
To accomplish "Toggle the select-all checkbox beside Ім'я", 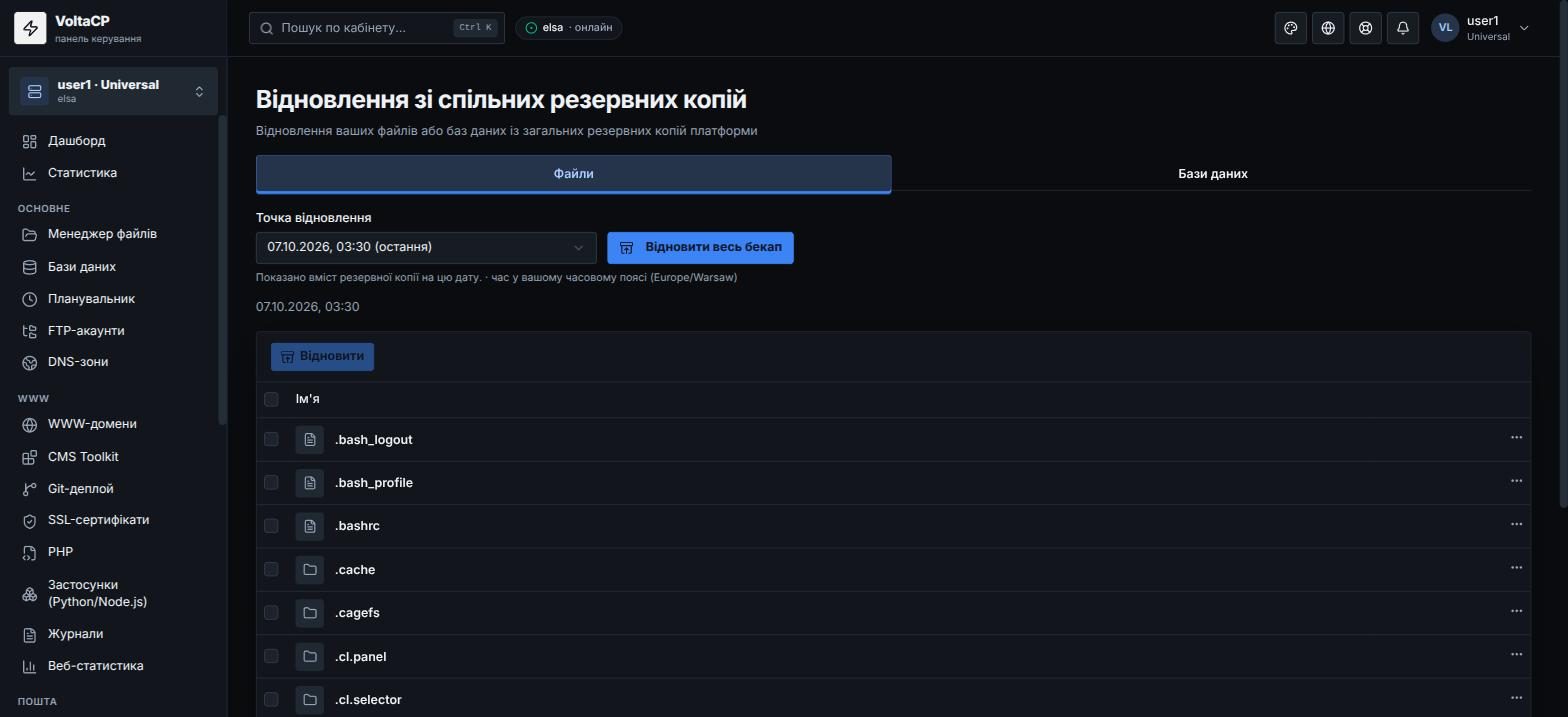I will 271,399.
